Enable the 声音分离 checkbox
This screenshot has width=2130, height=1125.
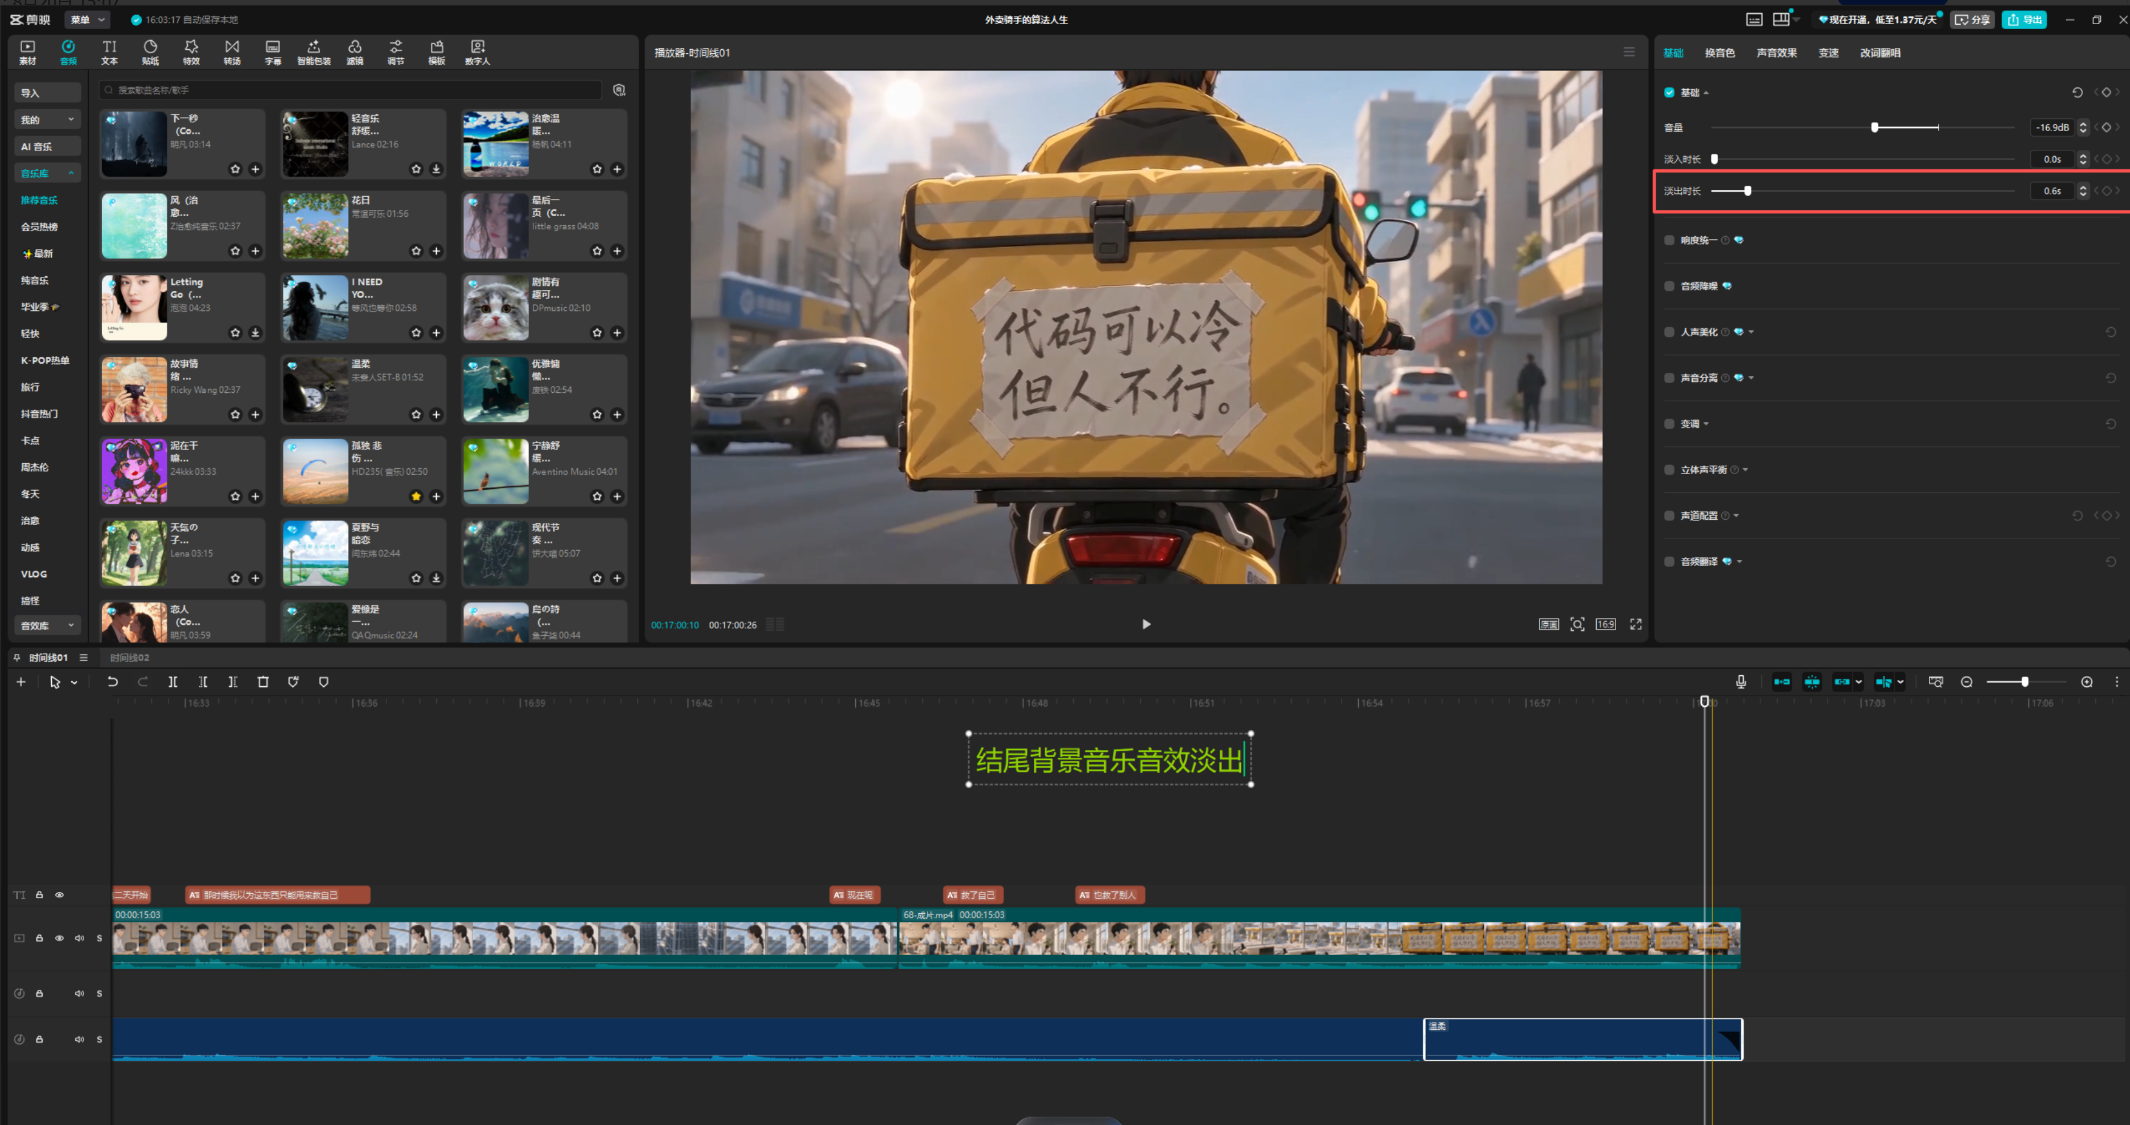click(x=1669, y=378)
